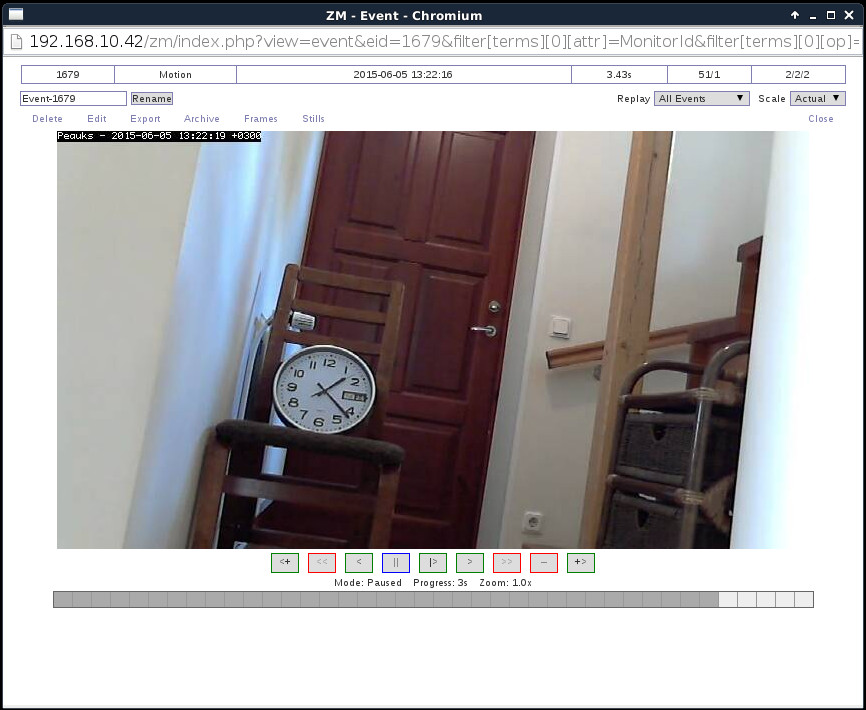Open the Stills view

[314, 119]
